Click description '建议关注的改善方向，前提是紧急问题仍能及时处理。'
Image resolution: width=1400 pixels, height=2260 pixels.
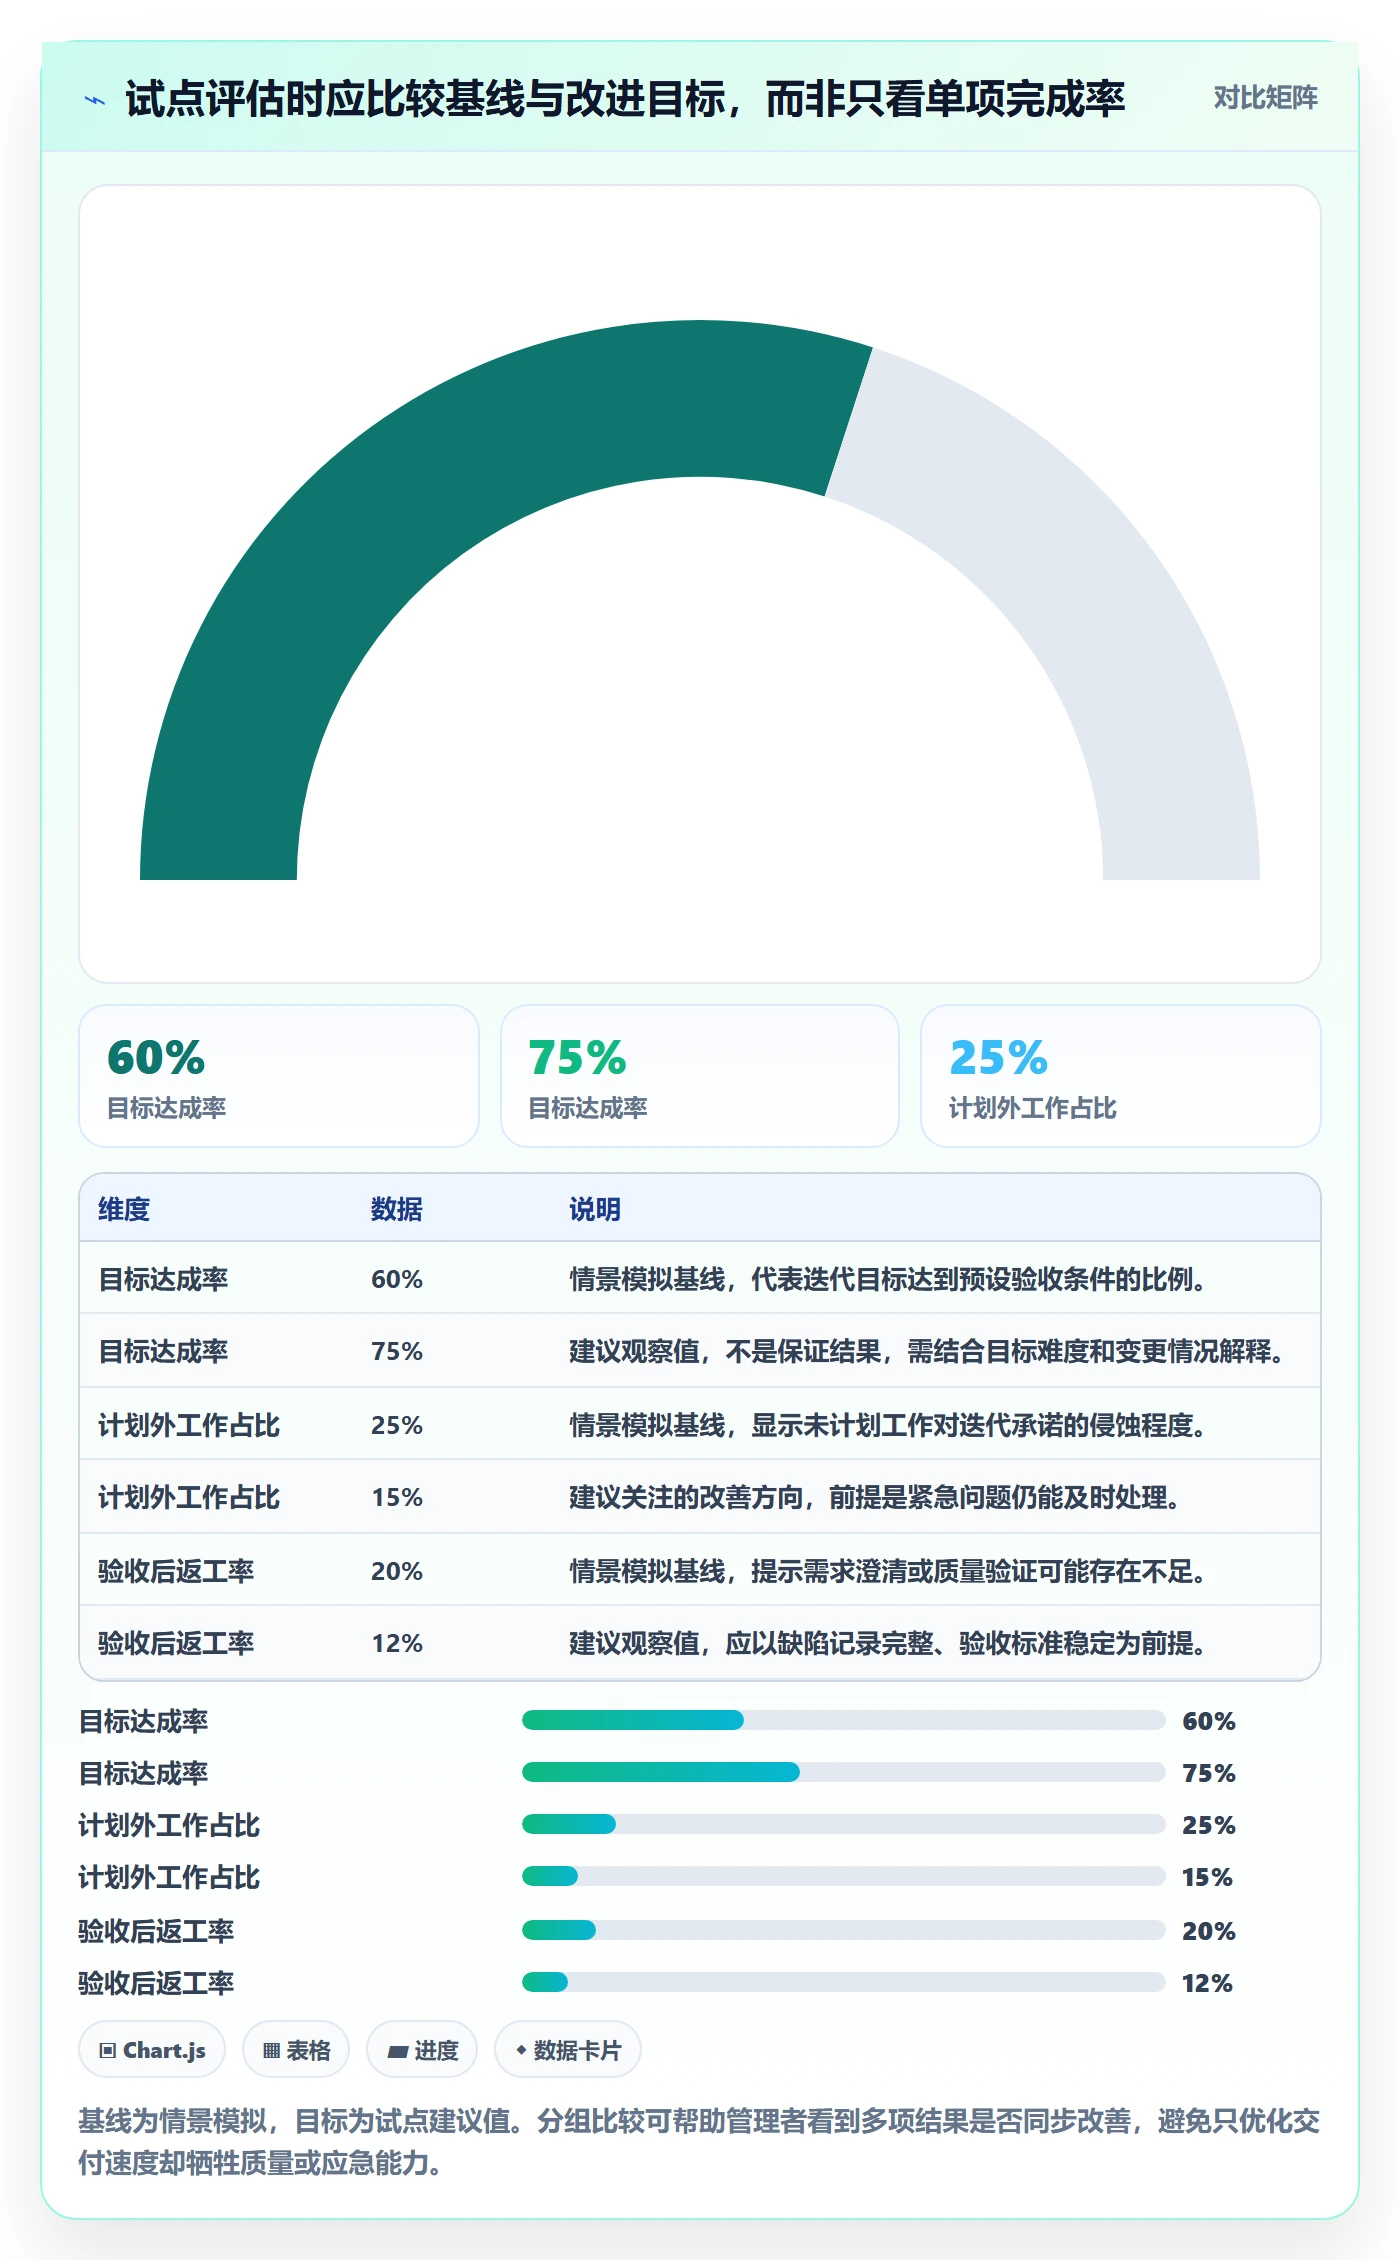pyautogui.click(x=875, y=1497)
